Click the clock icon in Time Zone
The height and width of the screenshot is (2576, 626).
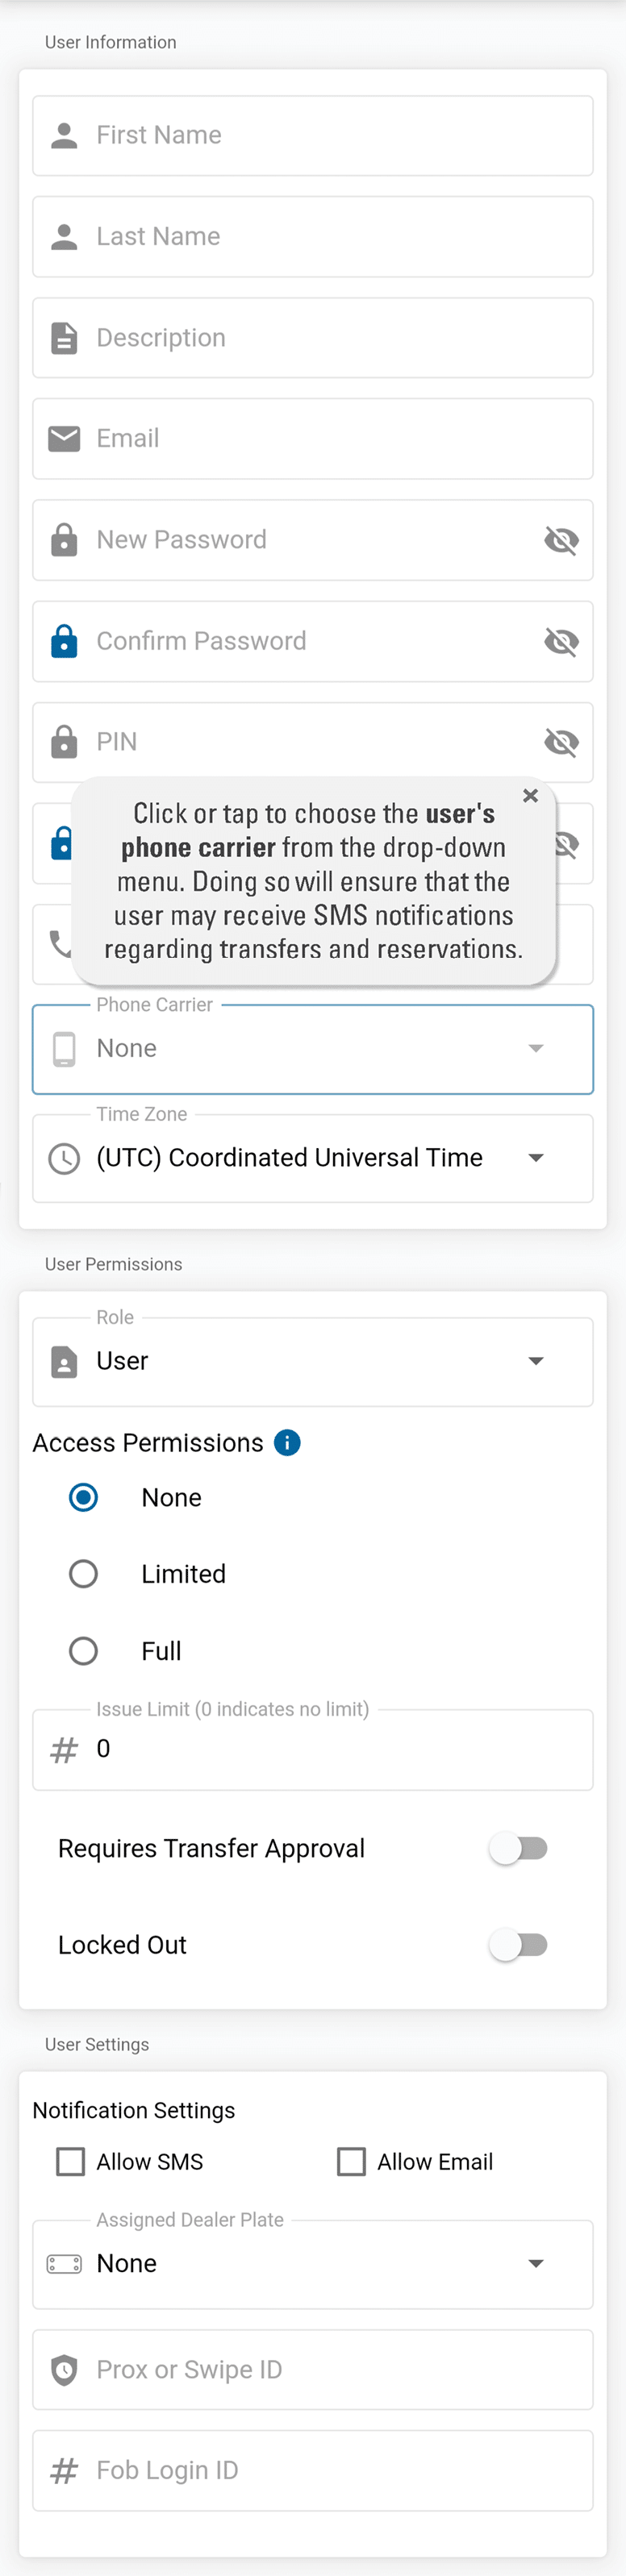tap(64, 1158)
